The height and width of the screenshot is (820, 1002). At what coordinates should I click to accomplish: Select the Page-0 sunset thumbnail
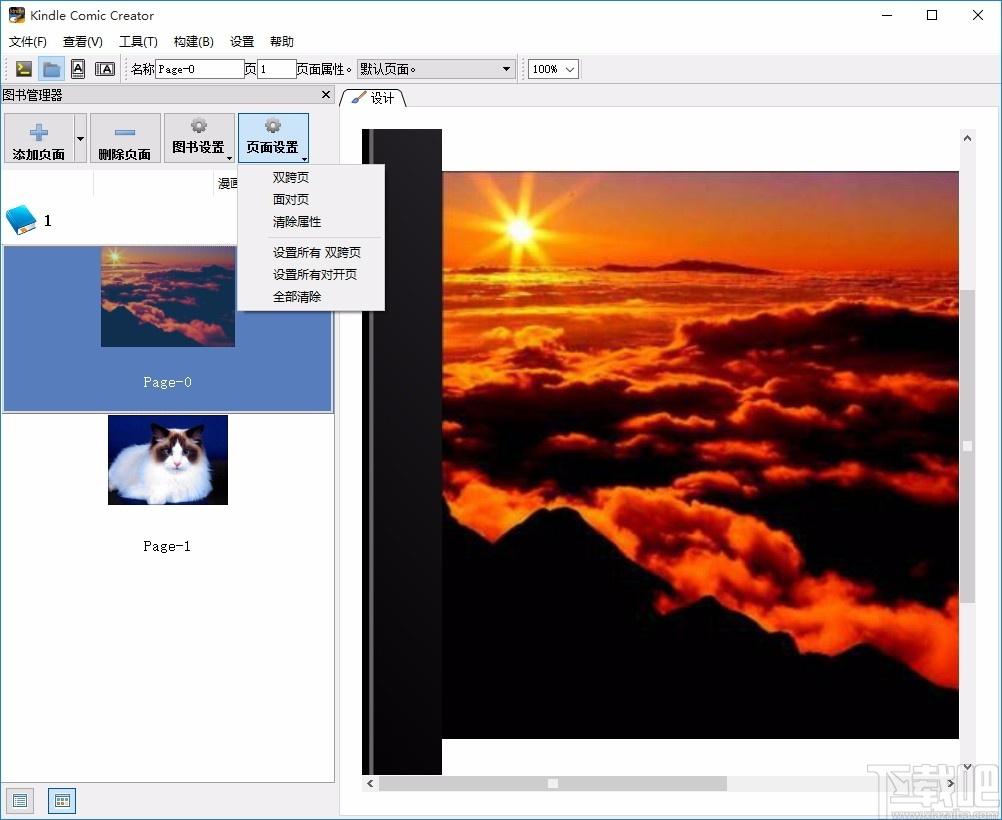[168, 297]
